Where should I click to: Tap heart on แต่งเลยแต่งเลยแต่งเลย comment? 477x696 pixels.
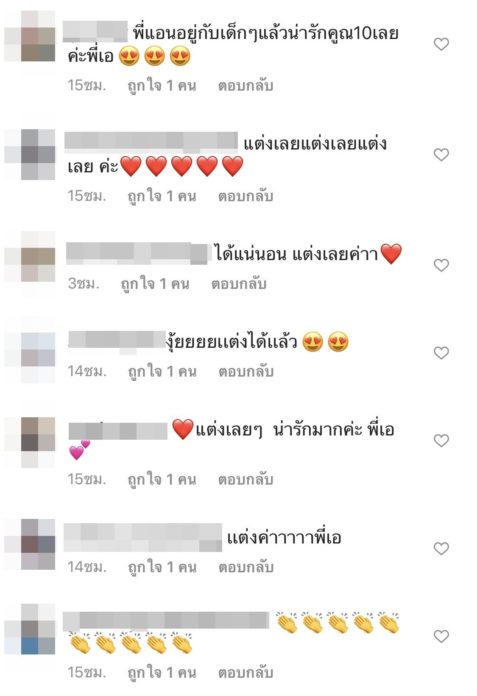coord(441,154)
